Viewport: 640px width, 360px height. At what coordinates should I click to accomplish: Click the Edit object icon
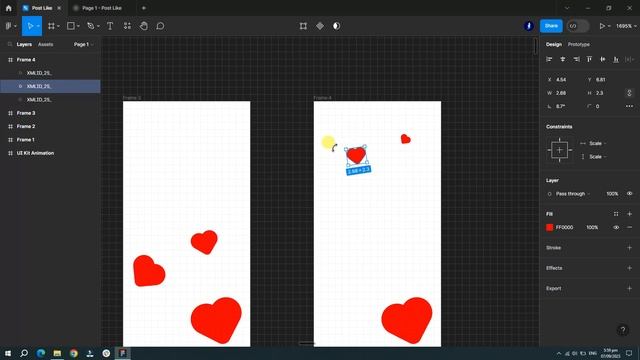pyautogui.click(x=303, y=26)
